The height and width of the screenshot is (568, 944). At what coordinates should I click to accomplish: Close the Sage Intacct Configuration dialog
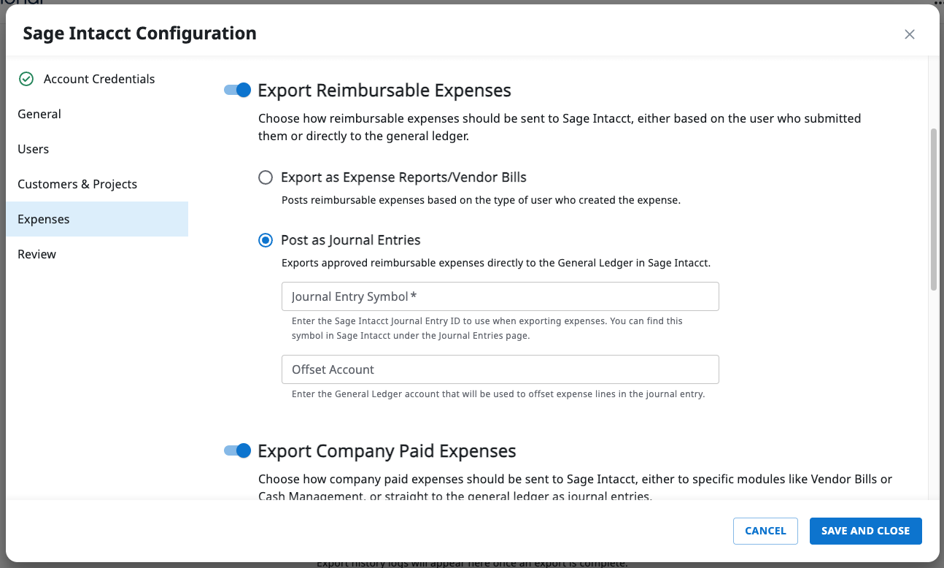pos(909,34)
